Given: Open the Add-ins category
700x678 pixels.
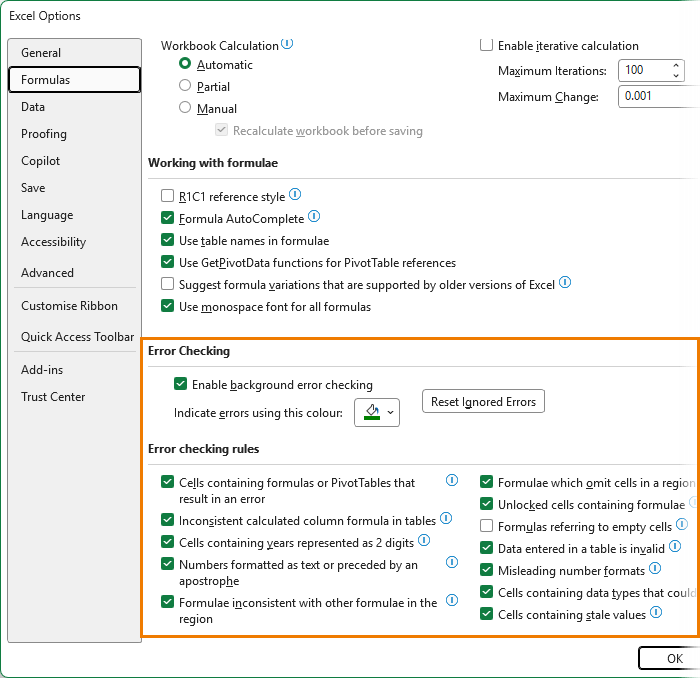Looking at the screenshot, I should [x=75, y=370].
